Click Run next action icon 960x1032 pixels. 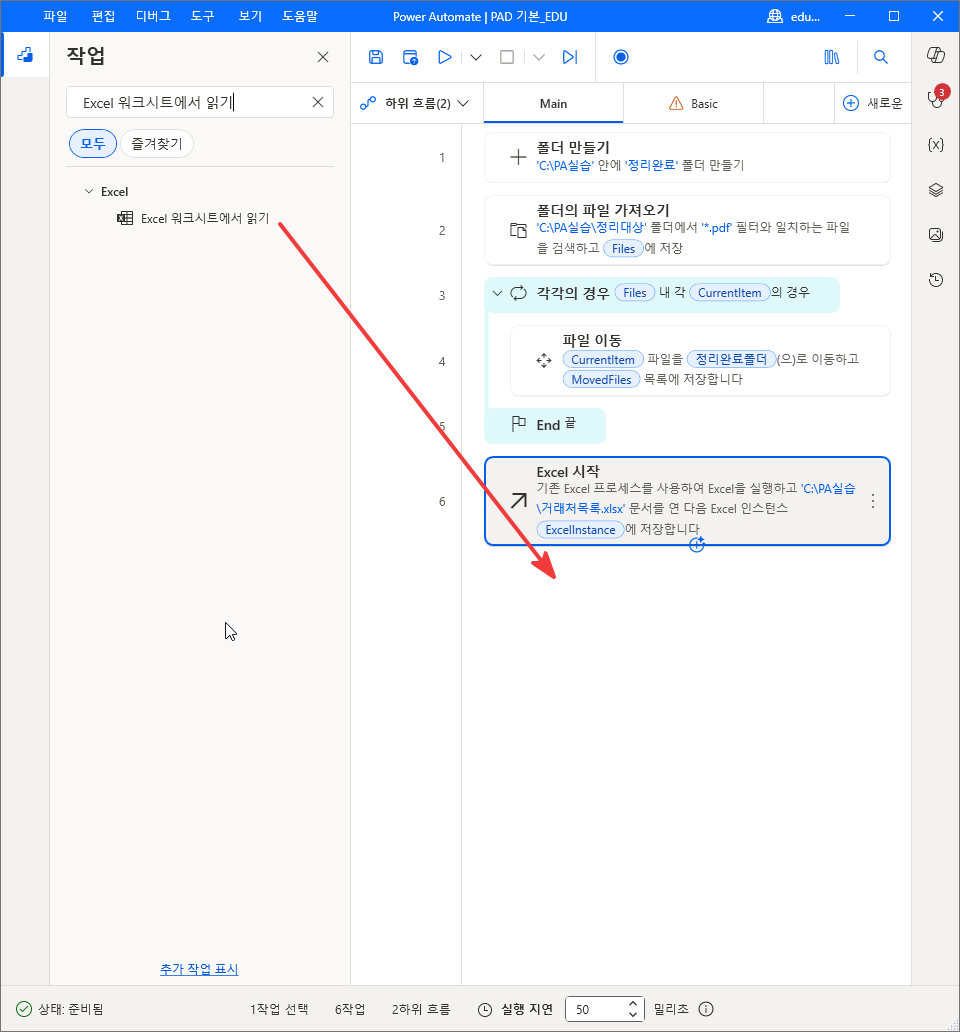tap(570, 57)
